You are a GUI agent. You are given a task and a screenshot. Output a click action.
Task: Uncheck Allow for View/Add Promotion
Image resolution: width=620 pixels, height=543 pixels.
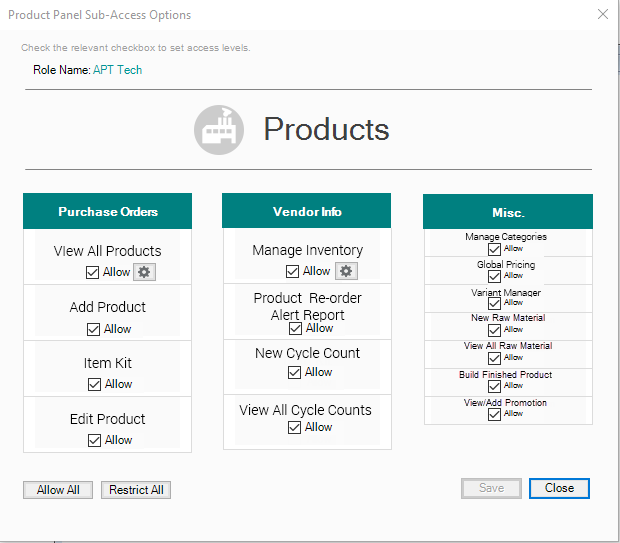coord(494,414)
